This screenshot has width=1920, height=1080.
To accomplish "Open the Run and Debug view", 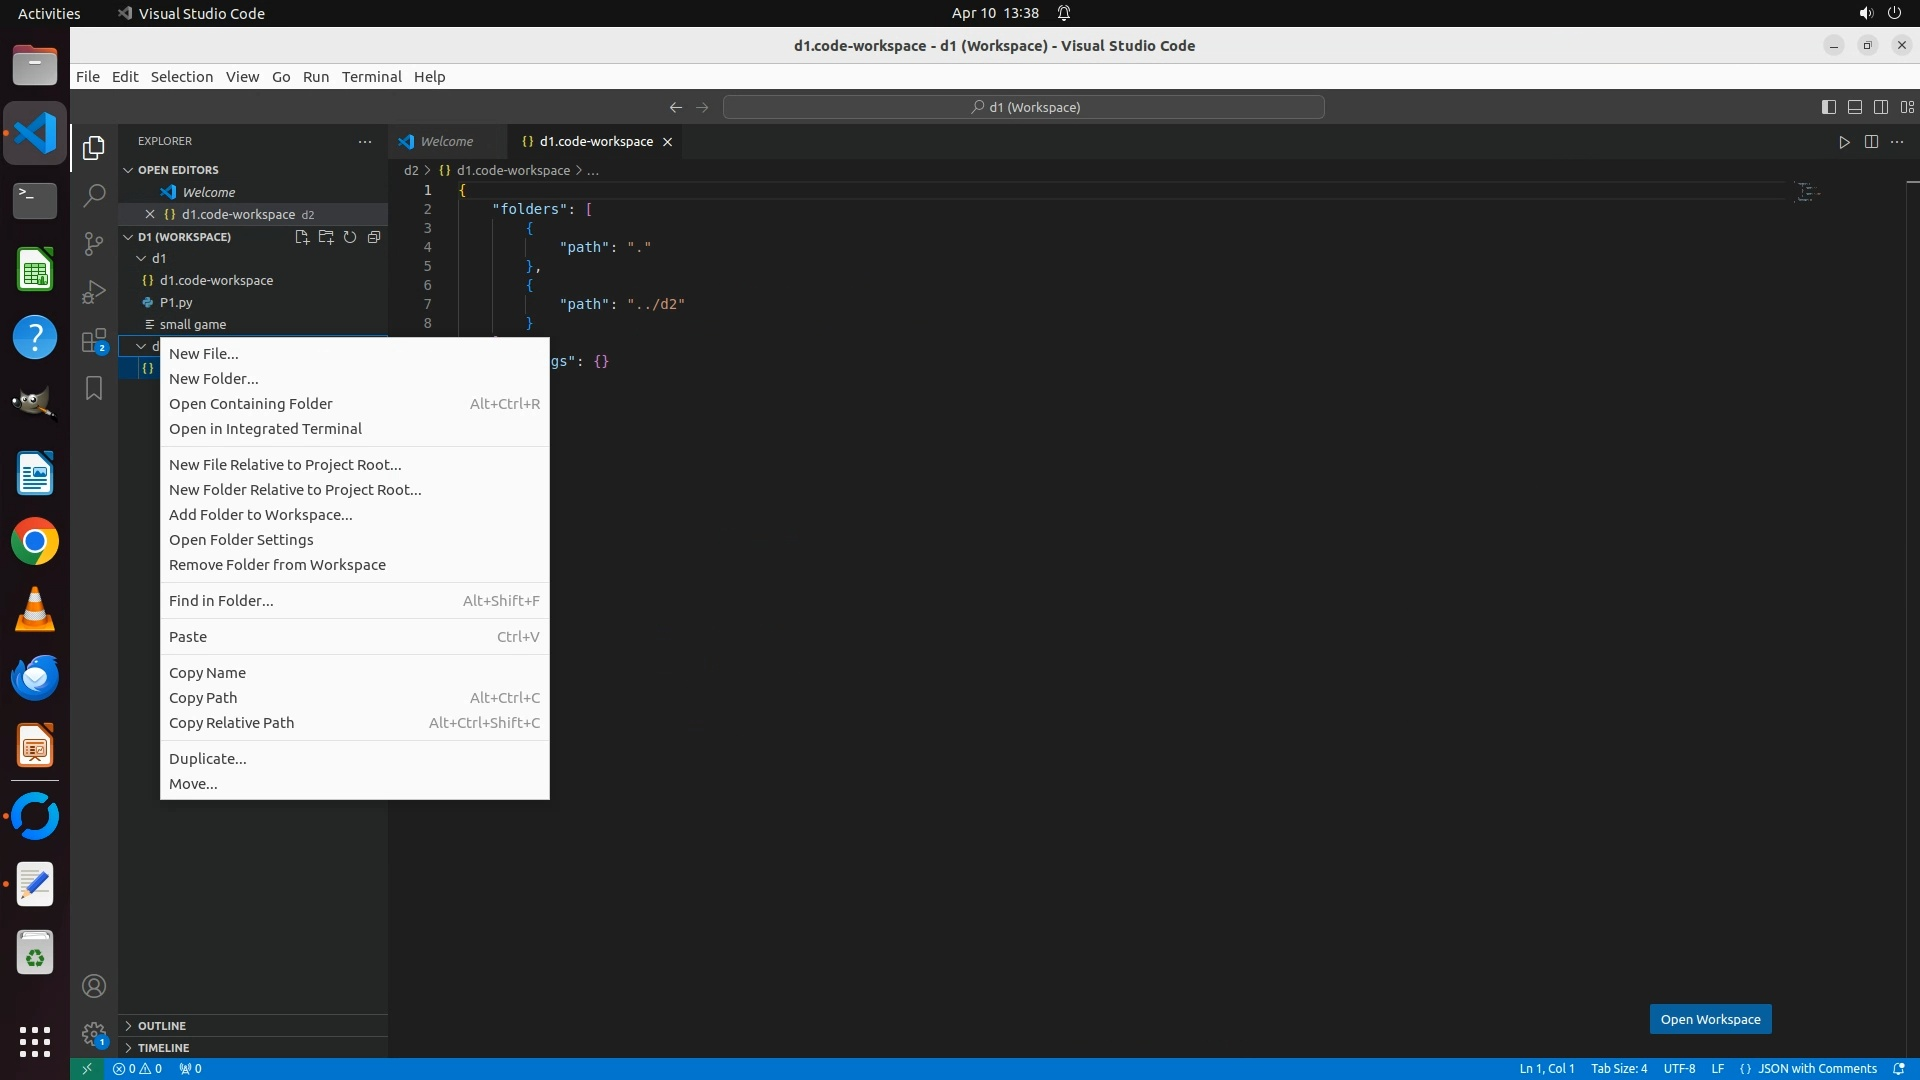I will coord(94,292).
